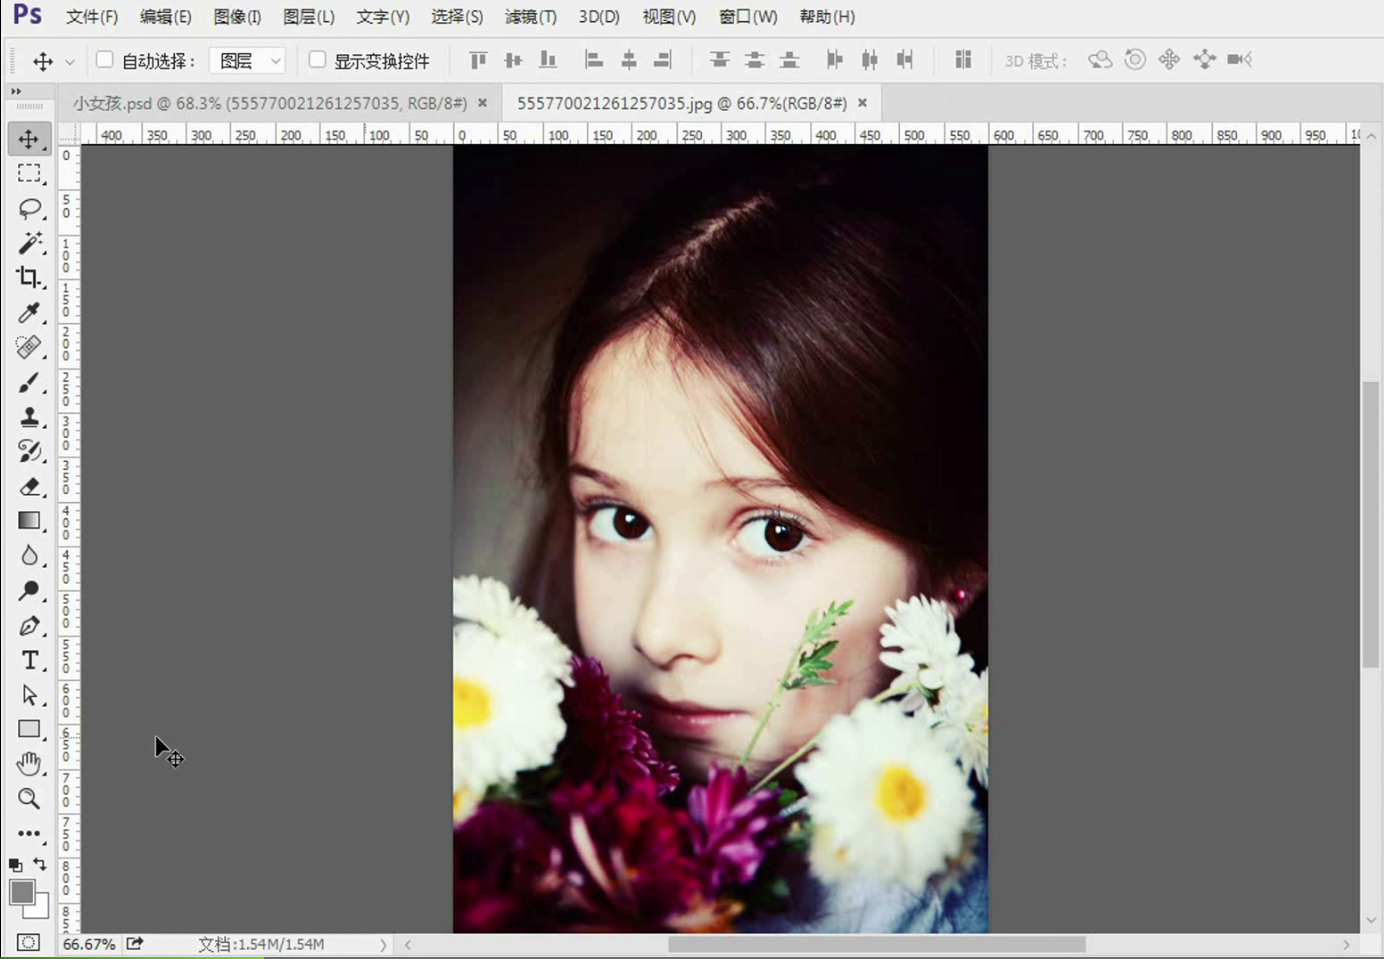The image size is (1384, 959).
Task: Open the 文件(F) menu
Action: [92, 17]
